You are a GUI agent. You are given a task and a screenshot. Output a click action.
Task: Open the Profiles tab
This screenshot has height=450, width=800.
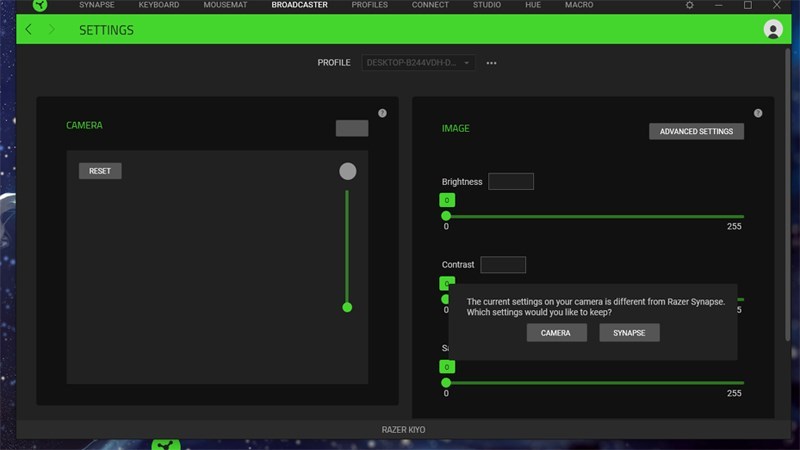coord(369,5)
